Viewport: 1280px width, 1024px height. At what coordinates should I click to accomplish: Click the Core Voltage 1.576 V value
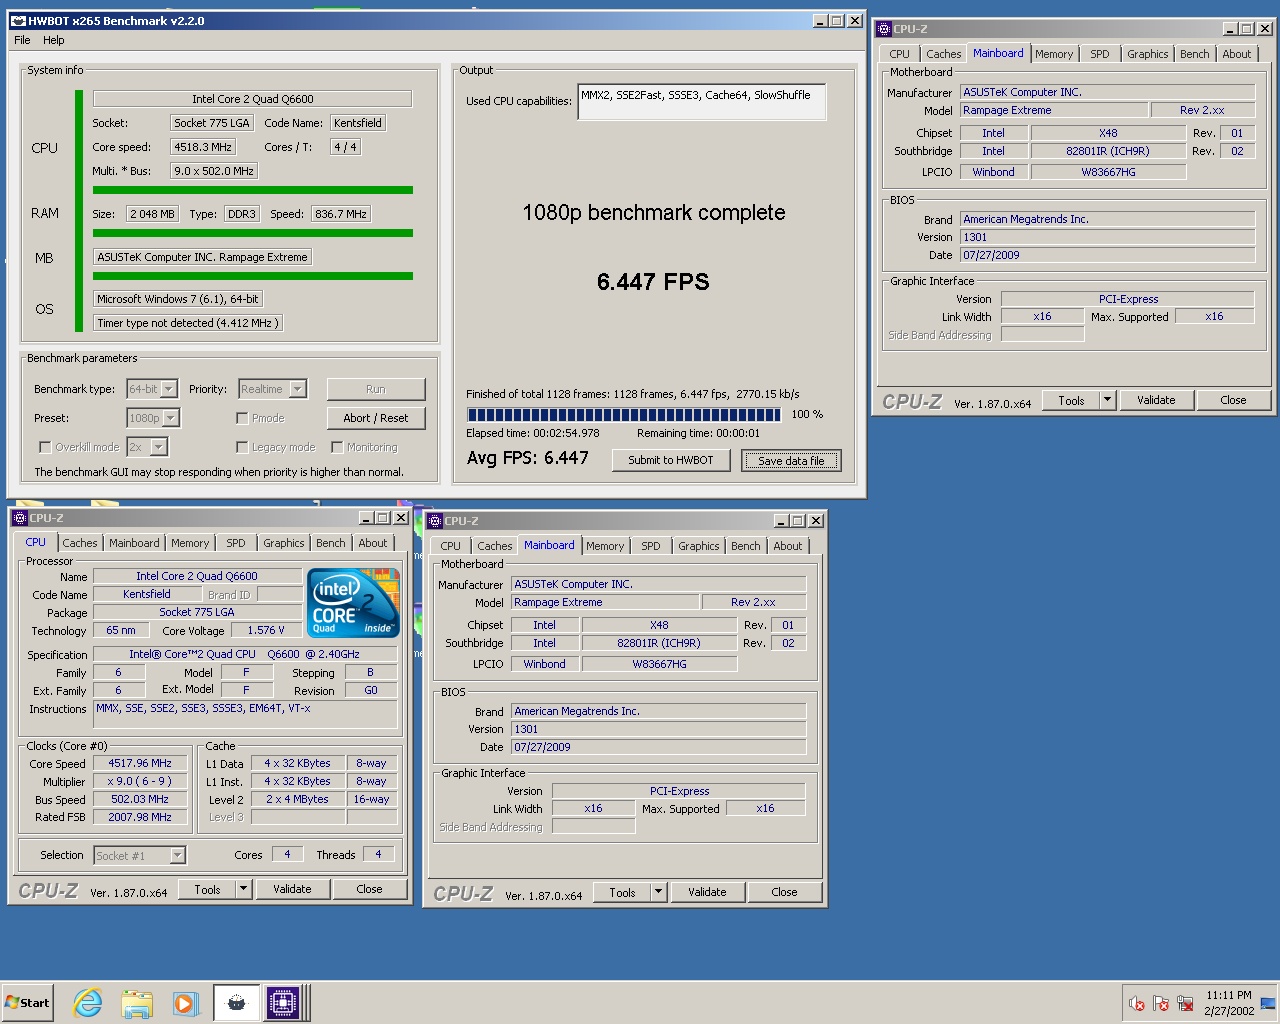pos(266,630)
